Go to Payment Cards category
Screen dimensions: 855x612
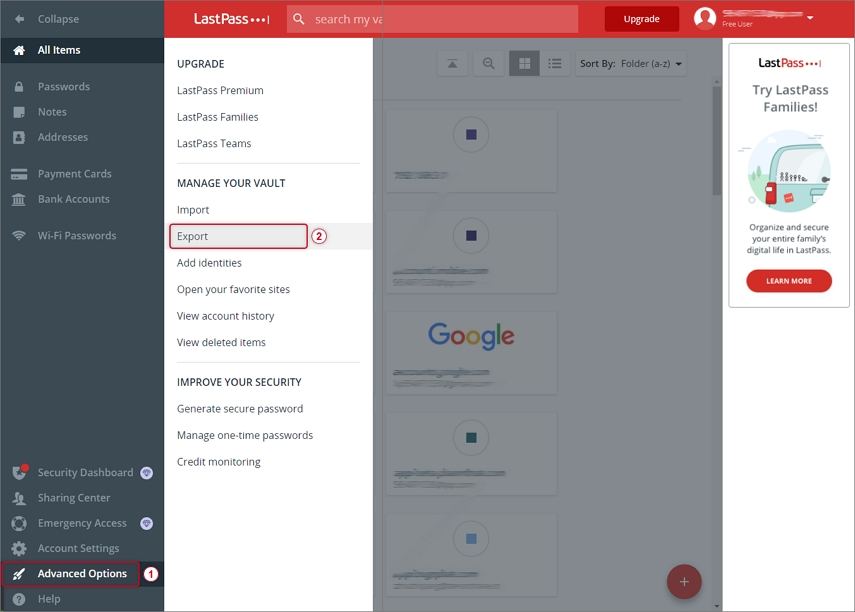coord(75,174)
